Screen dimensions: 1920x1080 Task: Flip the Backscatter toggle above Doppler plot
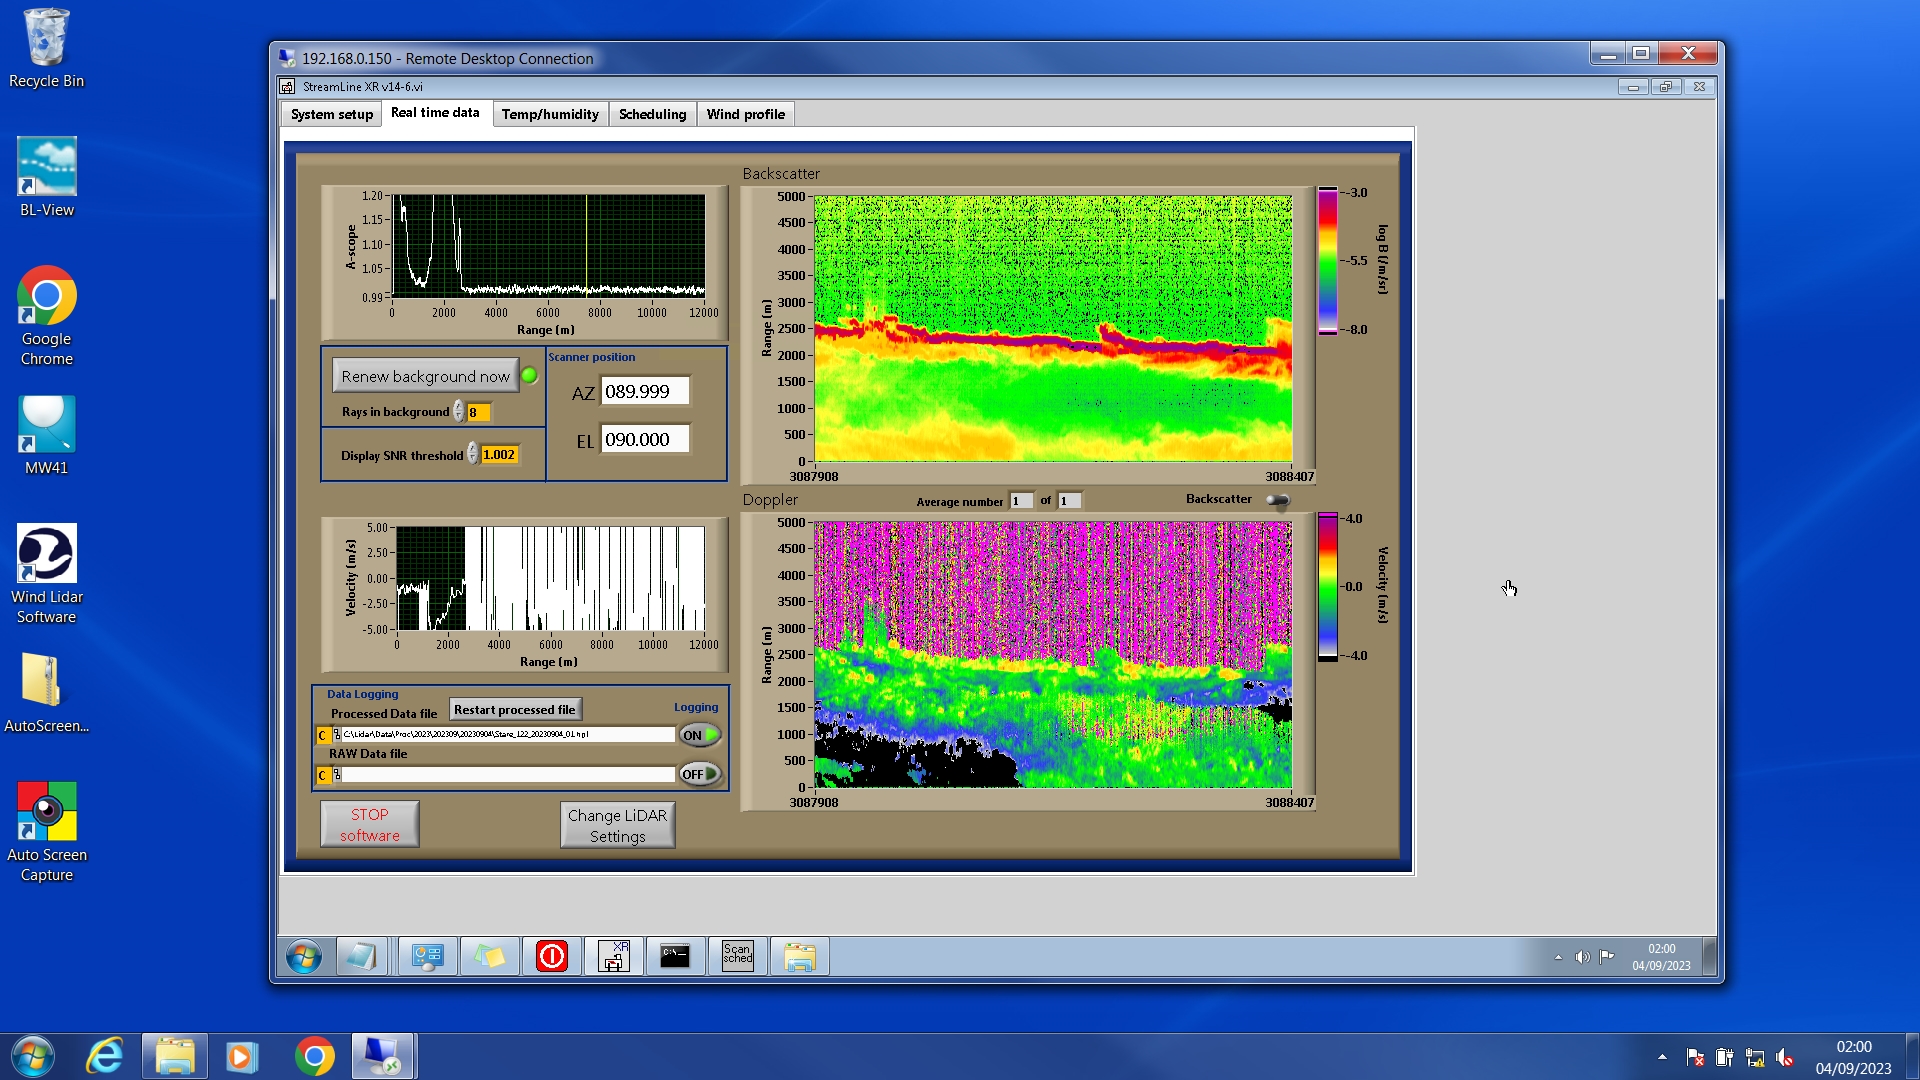[x=1277, y=500]
